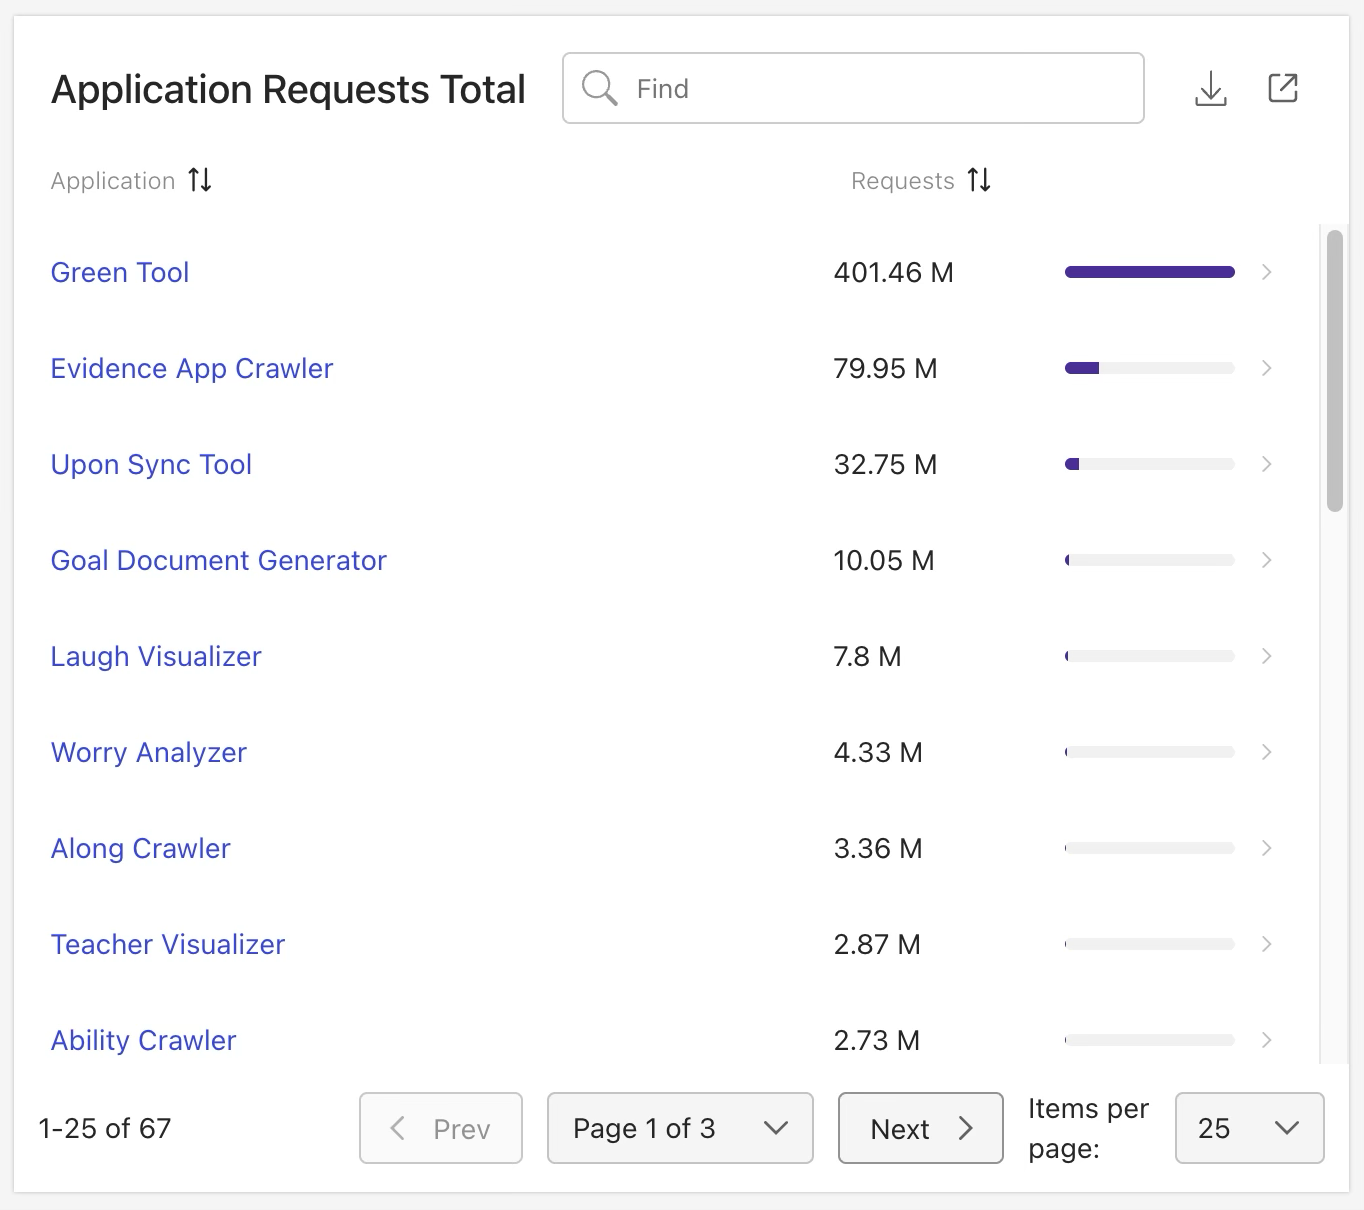
Task: Focus the Find search field
Action: pyautogui.click(x=853, y=88)
